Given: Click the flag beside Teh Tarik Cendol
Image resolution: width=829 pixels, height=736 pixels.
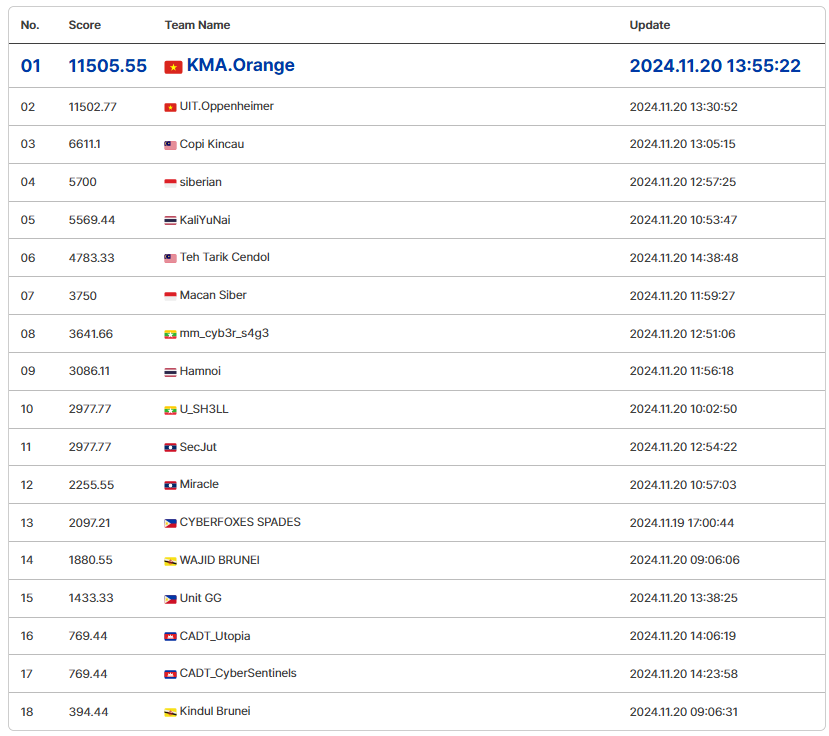Looking at the screenshot, I should pyautogui.click(x=170, y=259).
